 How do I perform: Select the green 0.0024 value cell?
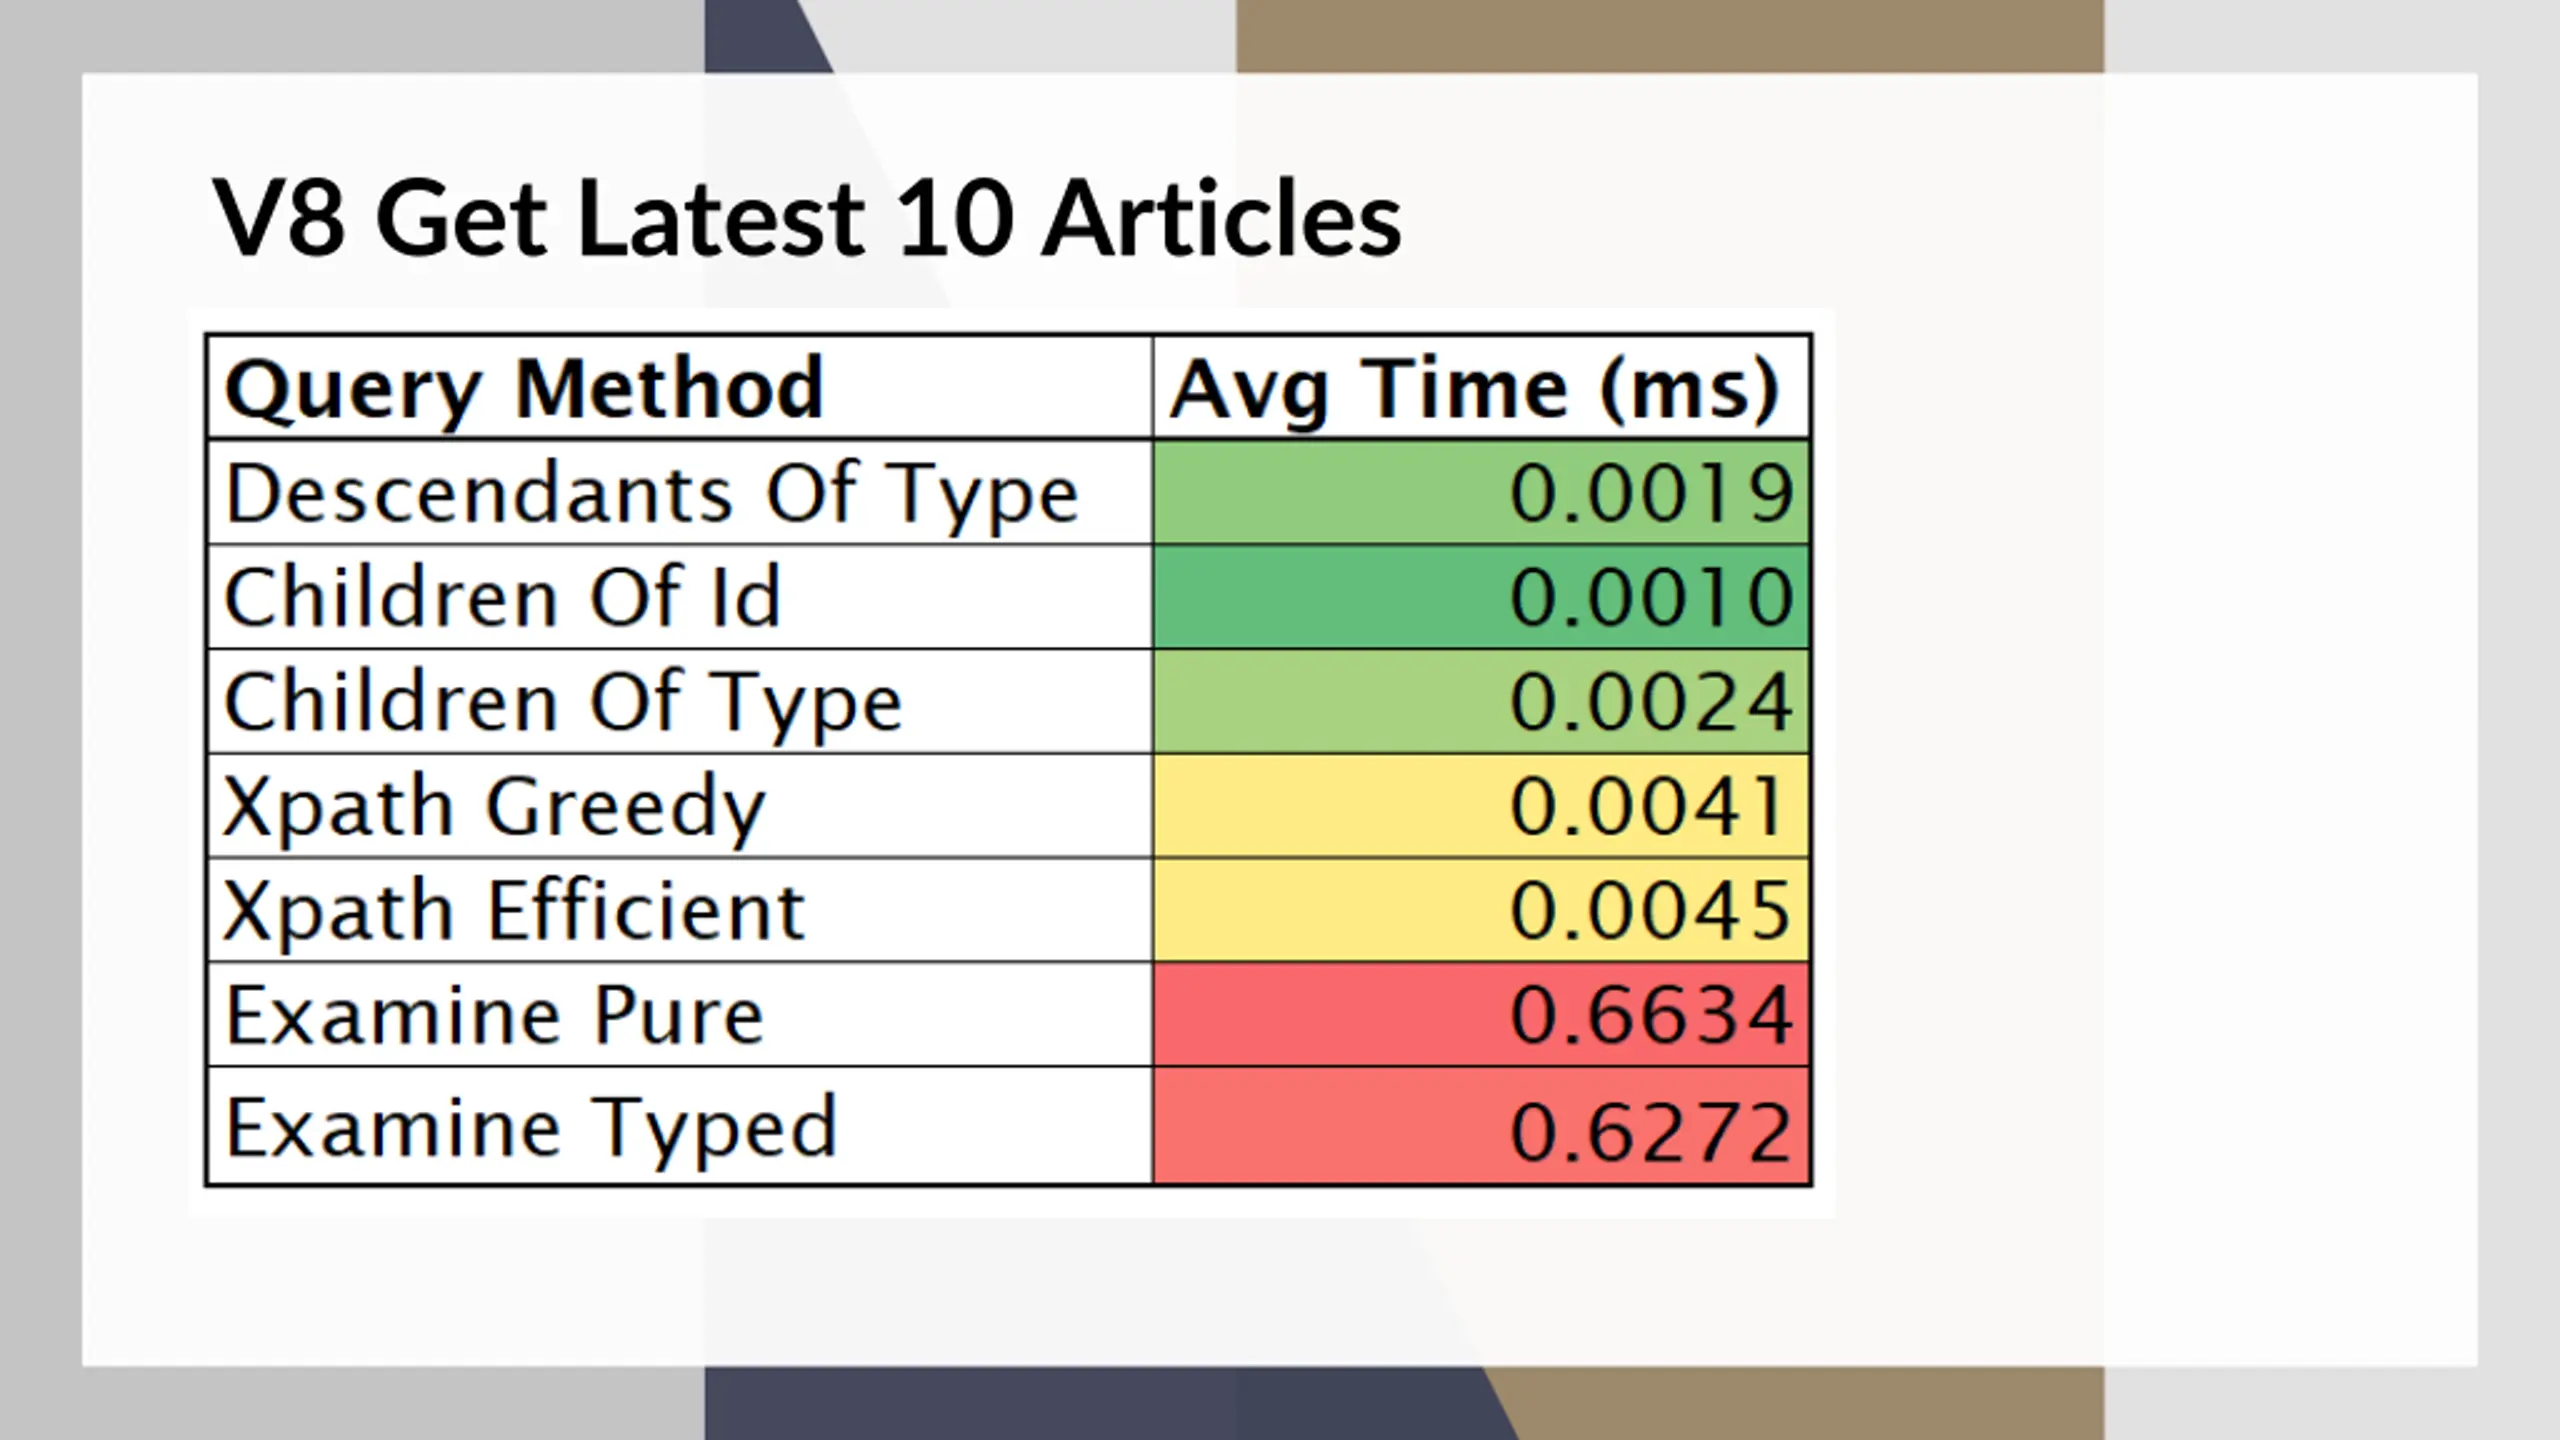point(1481,701)
